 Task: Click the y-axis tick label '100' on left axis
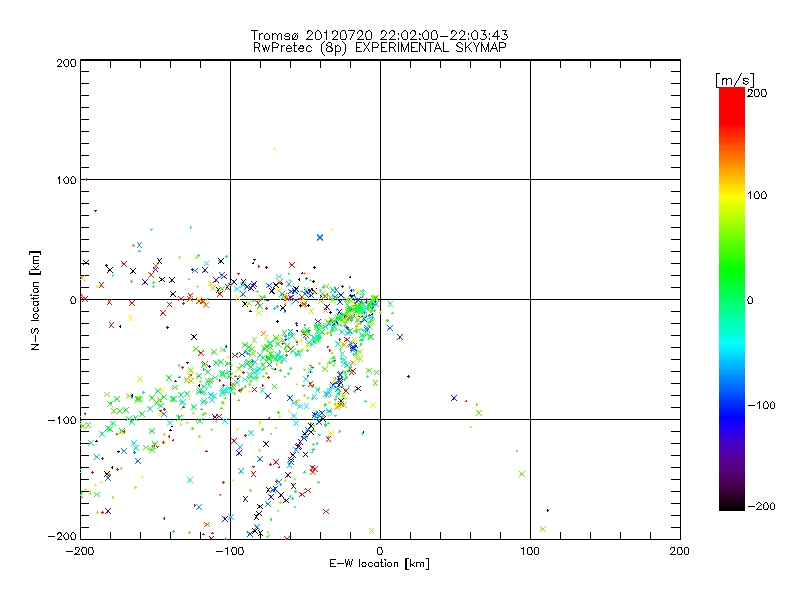click(66, 180)
